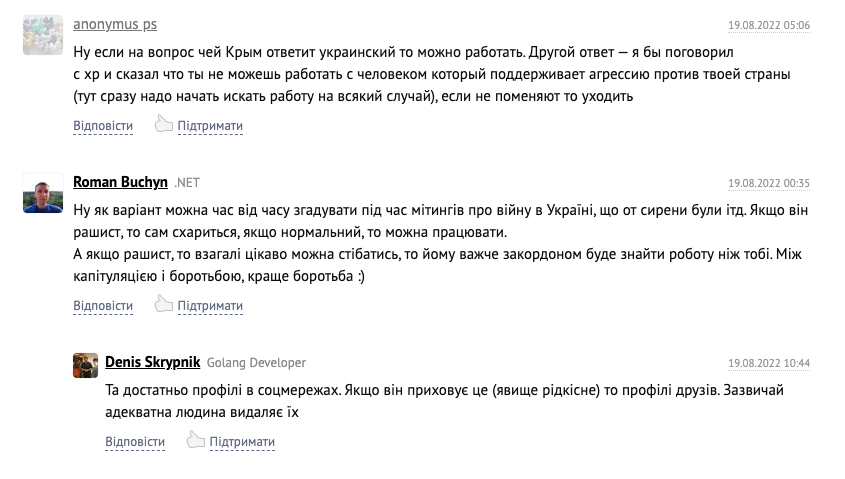Open anonymus ps avatar image

43,35
